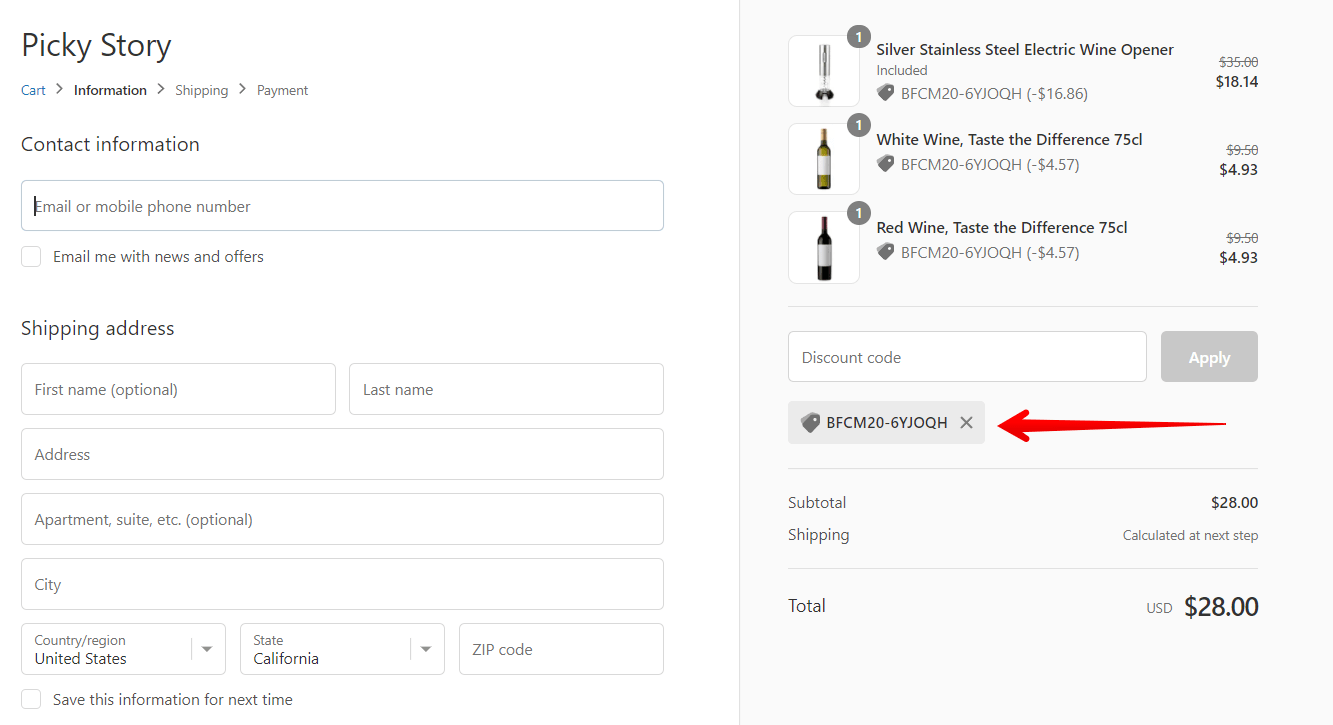Image resolution: width=1333 pixels, height=725 pixels.
Task: Click the email or mobile phone number field
Action: pos(342,205)
